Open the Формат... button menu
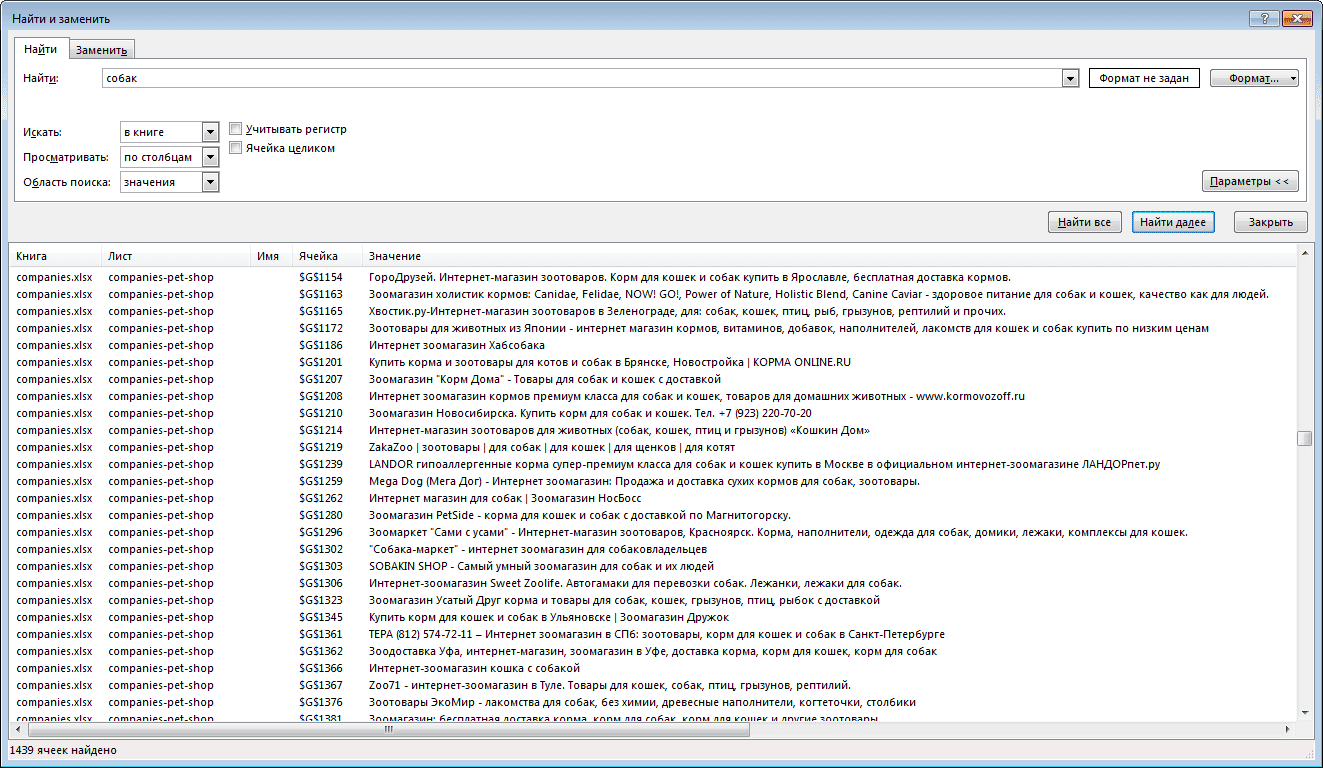This screenshot has width=1323, height=768. click(1254, 78)
